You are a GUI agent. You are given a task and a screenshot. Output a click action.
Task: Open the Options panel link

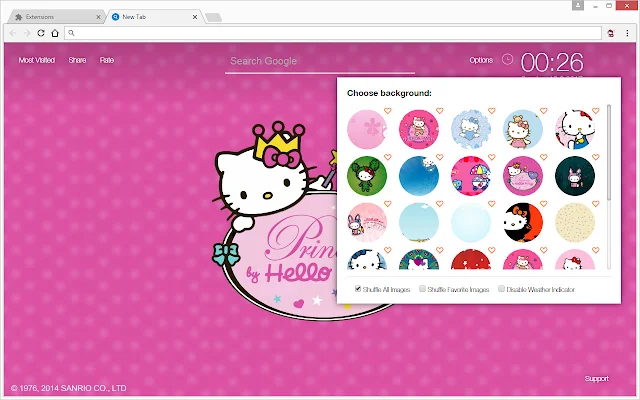point(481,60)
